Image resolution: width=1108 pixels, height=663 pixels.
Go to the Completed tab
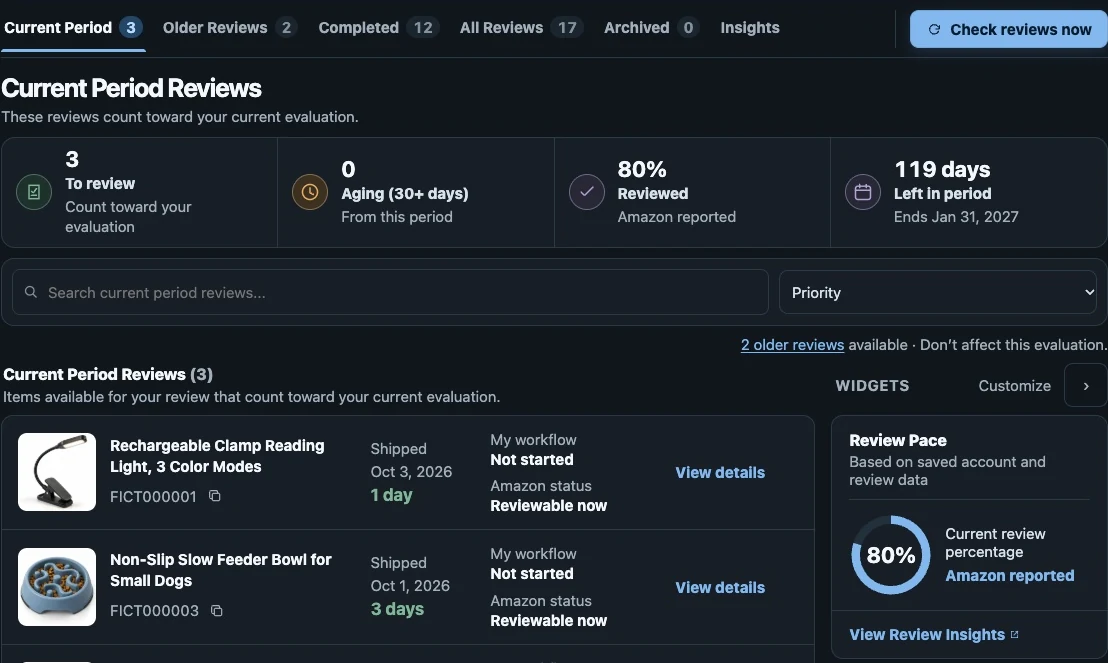(x=379, y=28)
